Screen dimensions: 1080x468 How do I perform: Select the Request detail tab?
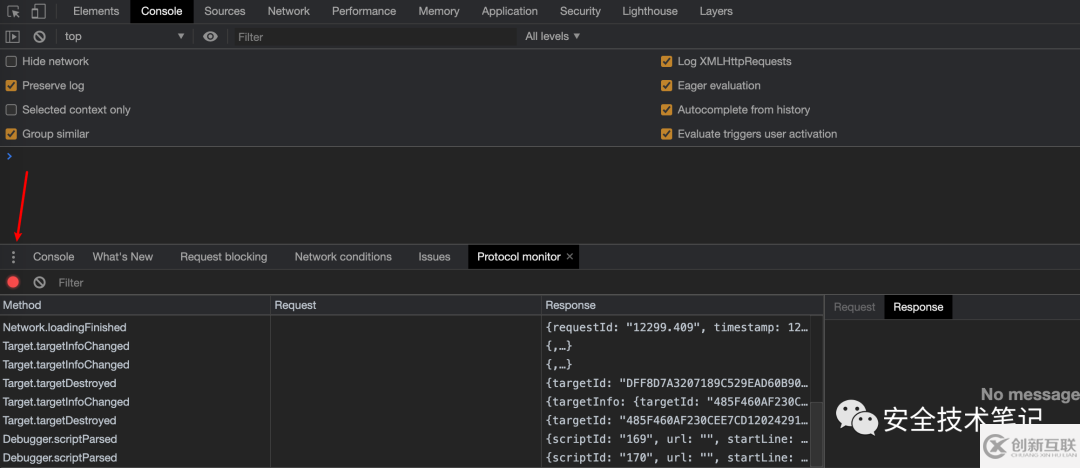coord(854,307)
